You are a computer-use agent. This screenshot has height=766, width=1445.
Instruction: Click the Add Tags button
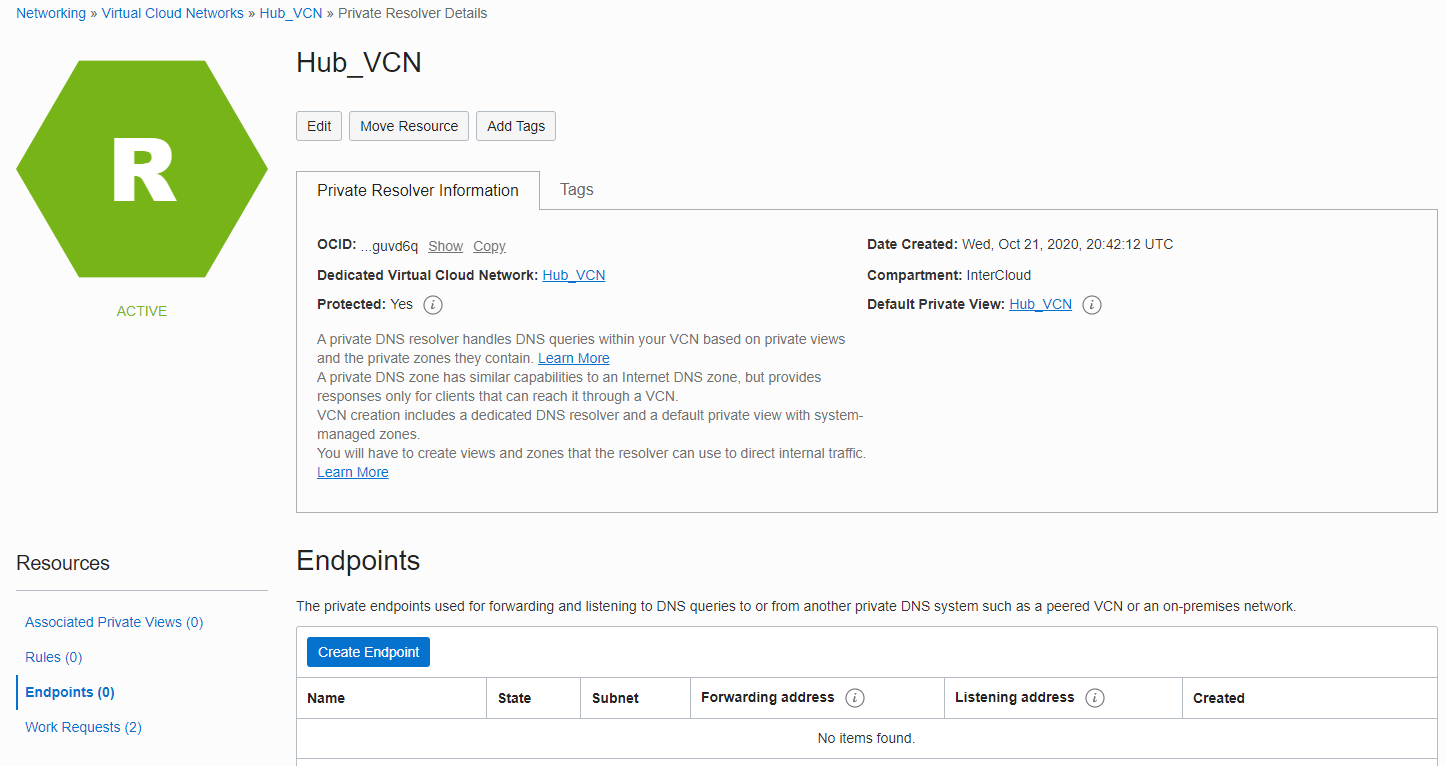[516, 126]
